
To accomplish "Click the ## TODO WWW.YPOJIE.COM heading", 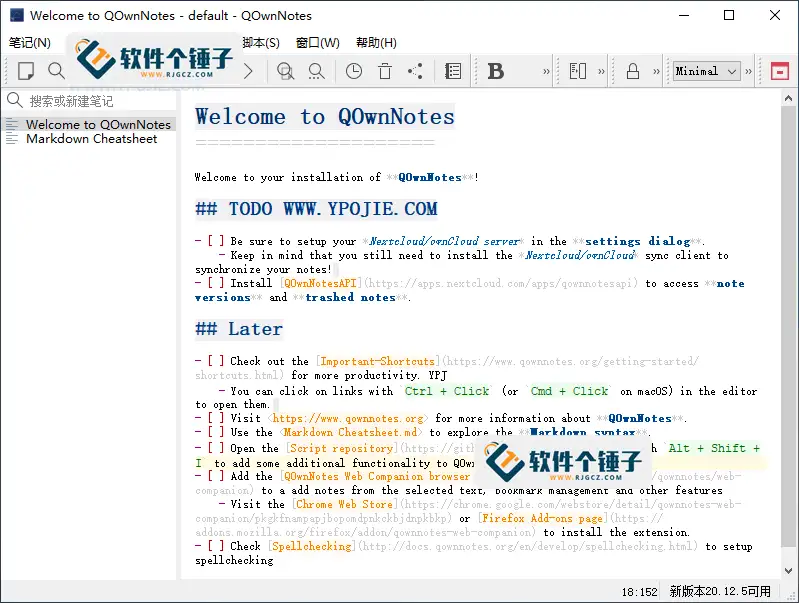I will [316, 208].
